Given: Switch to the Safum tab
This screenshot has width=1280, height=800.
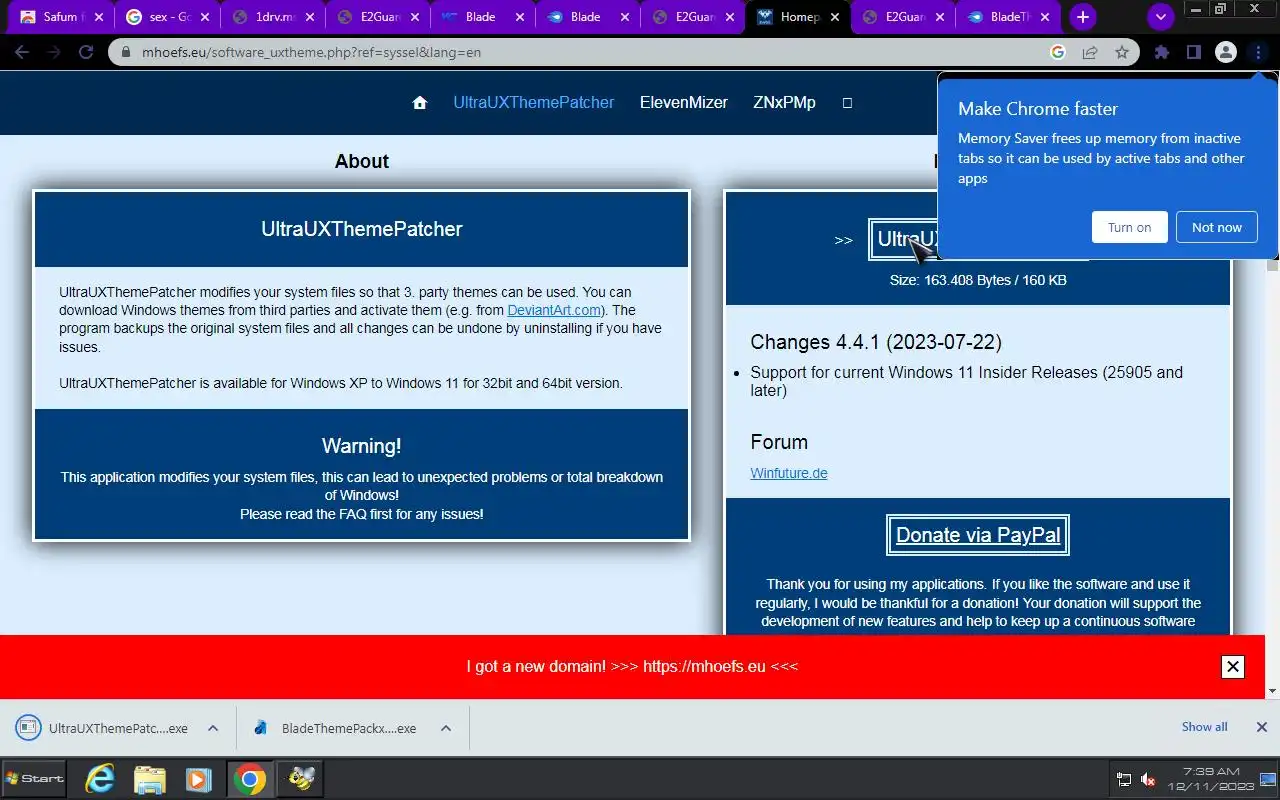Looking at the screenshot, I should click(60, 17).
